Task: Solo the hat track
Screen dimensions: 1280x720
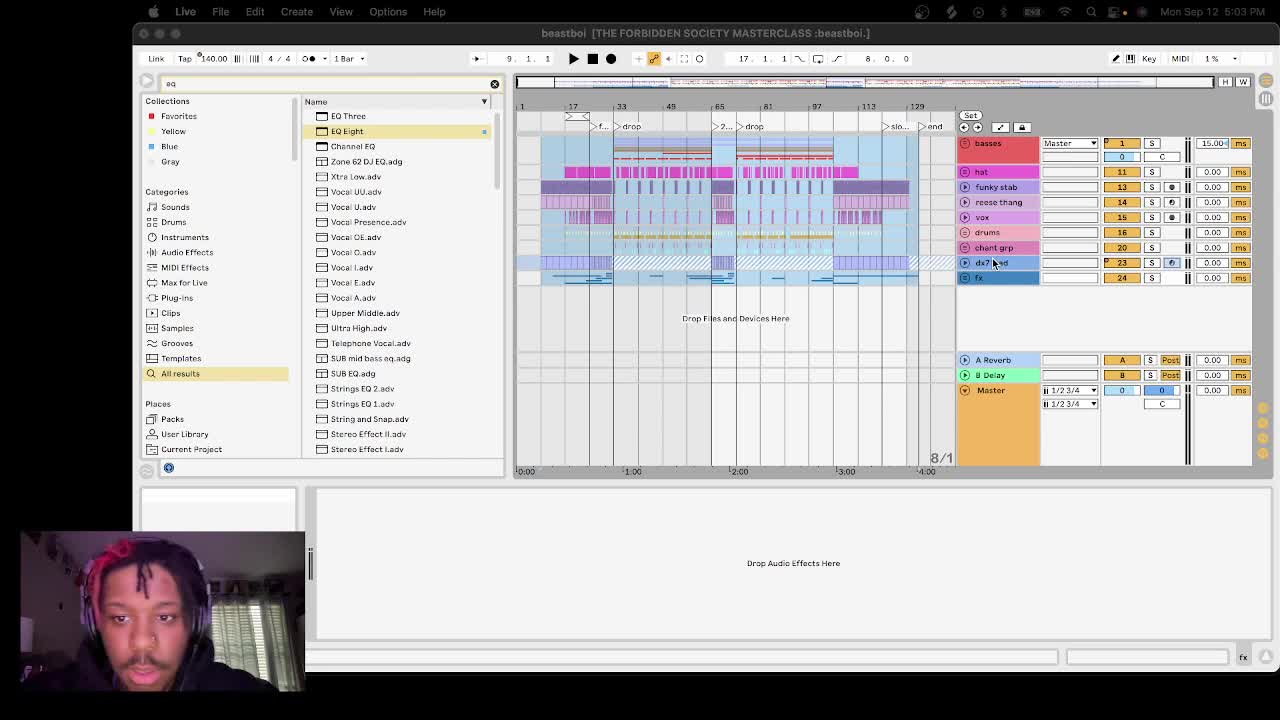Action: coord(1152,172)
